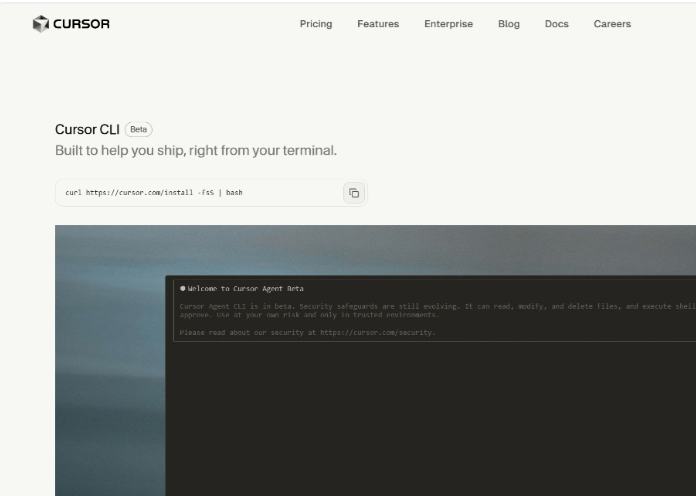Click the Cursor cube logo icon

(40, 24)
